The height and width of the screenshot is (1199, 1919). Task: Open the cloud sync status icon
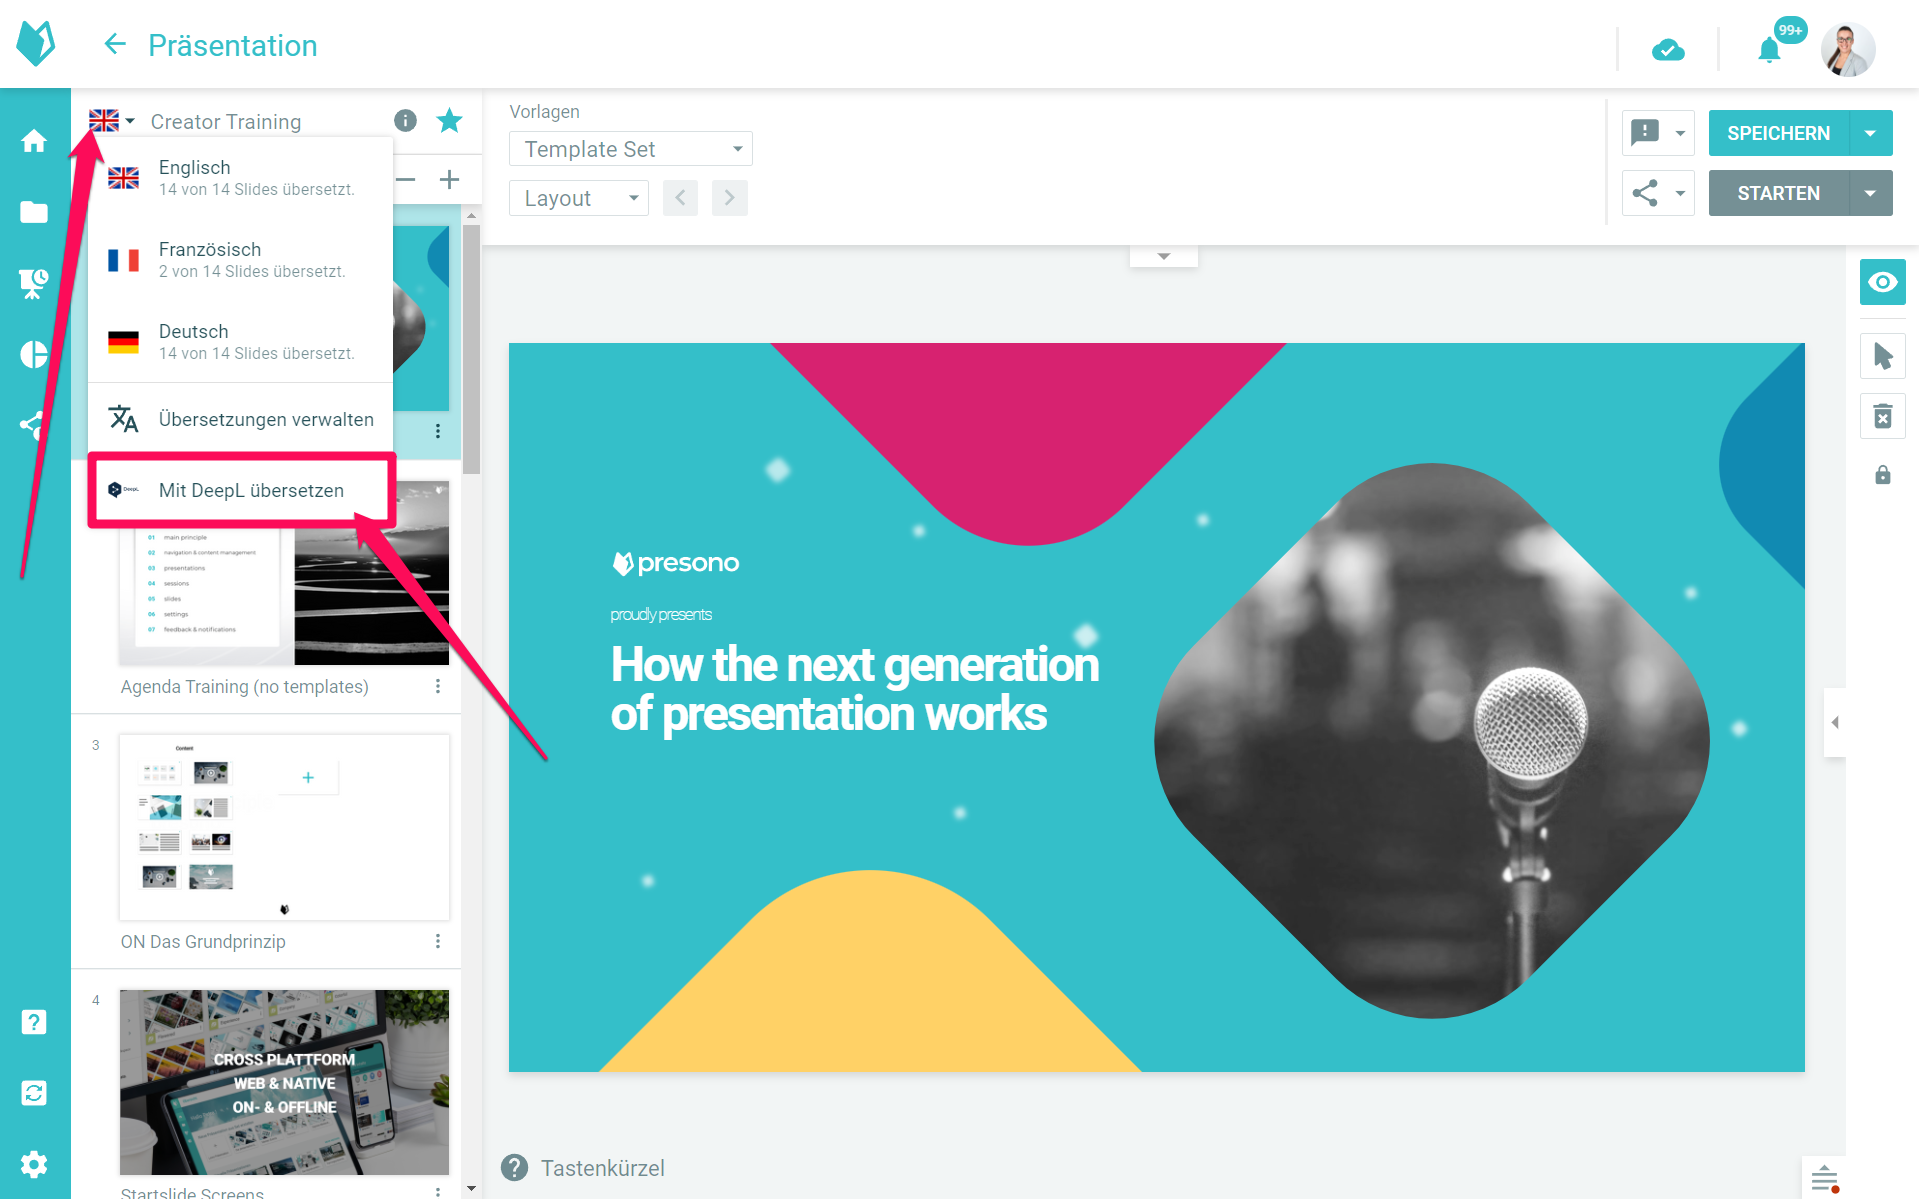[x=1668, y=49]
